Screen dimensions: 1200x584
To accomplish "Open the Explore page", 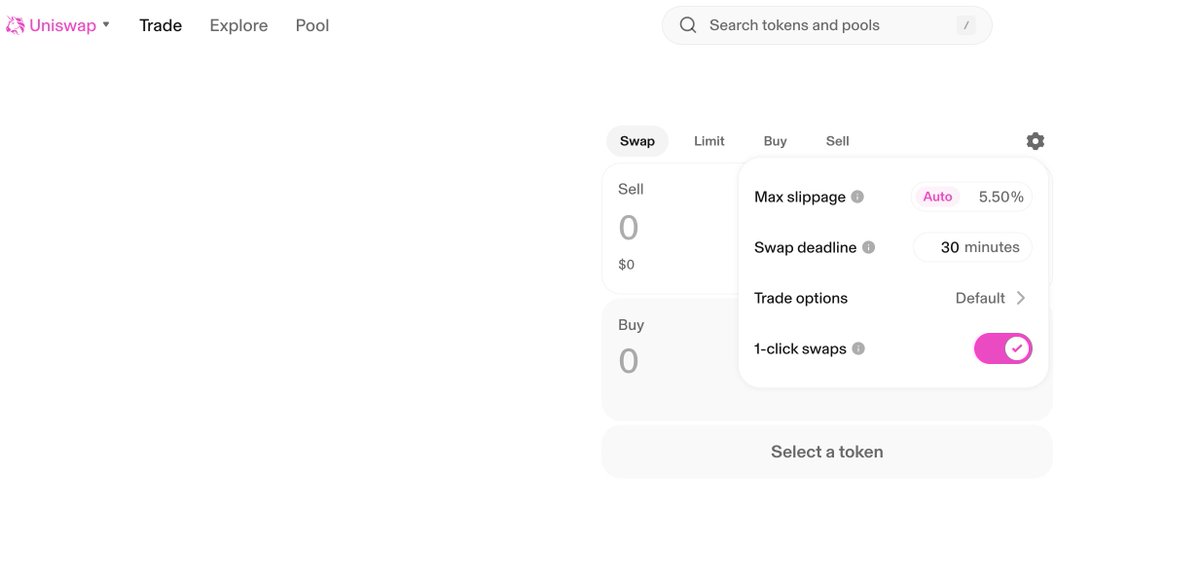I will [x=238, y=25].
